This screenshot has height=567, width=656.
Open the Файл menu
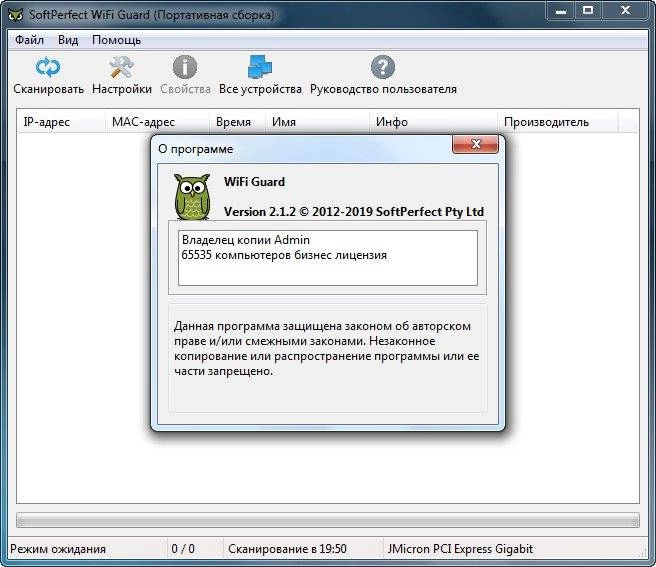[x=29, y=40]
